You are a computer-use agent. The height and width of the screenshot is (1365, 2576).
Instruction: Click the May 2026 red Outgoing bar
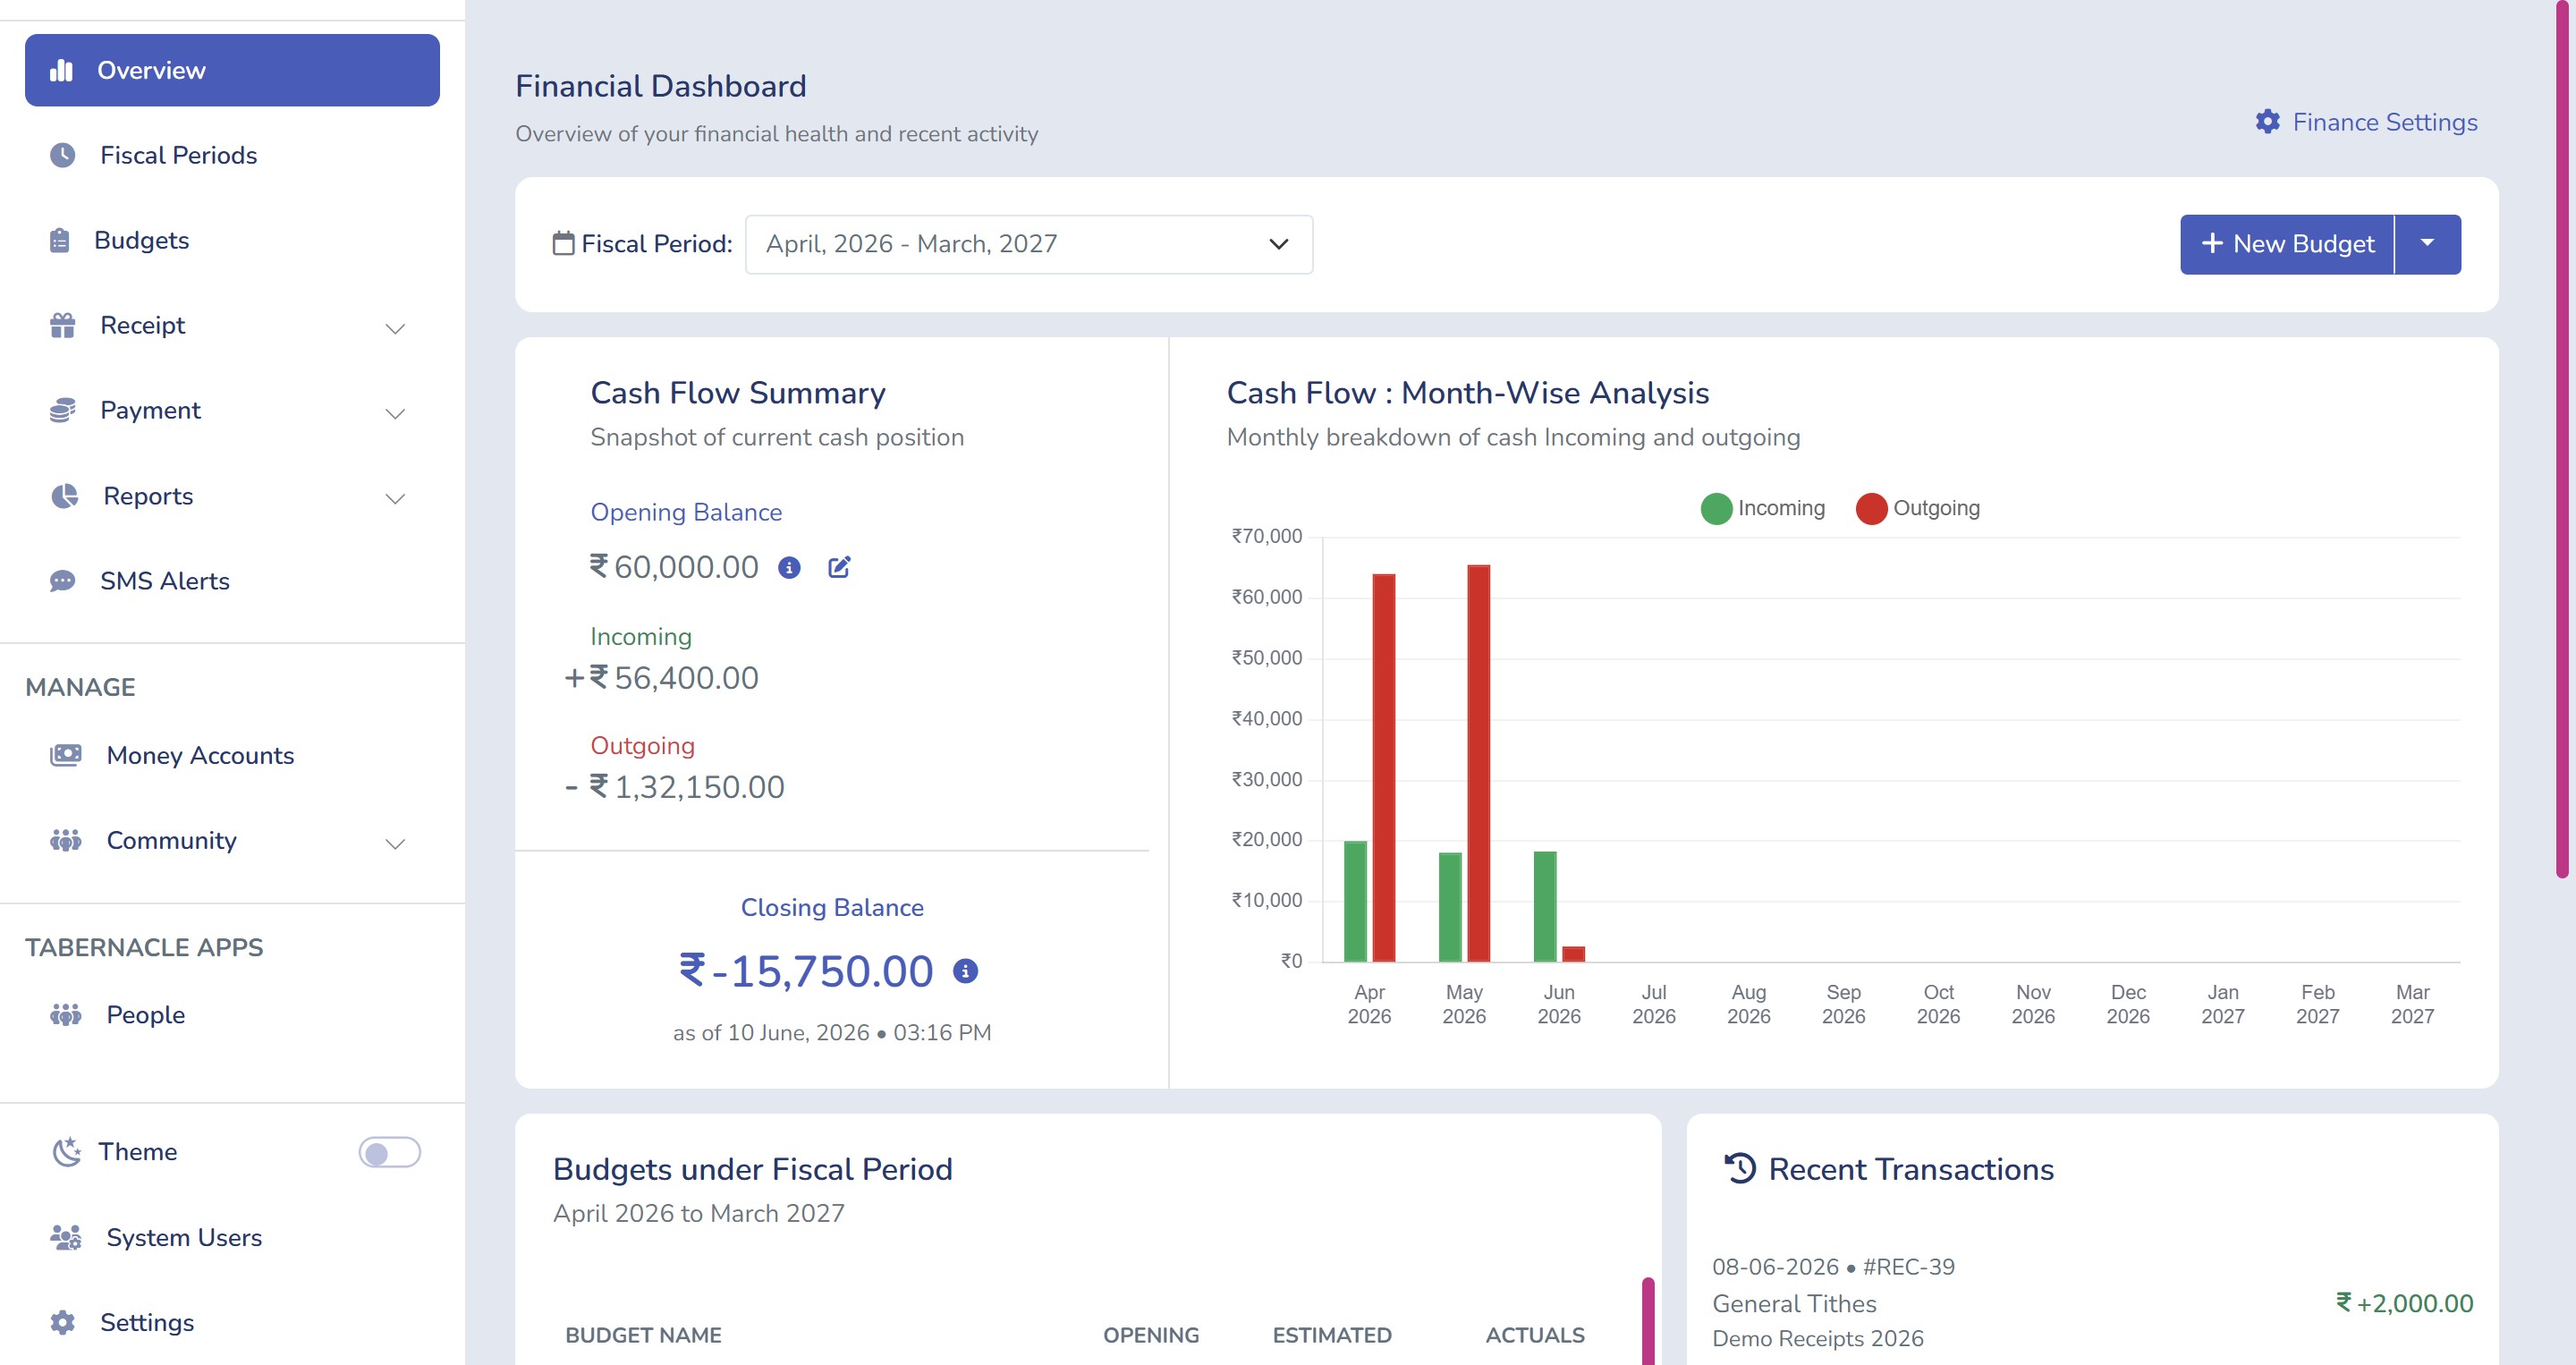pos(1478,763)
